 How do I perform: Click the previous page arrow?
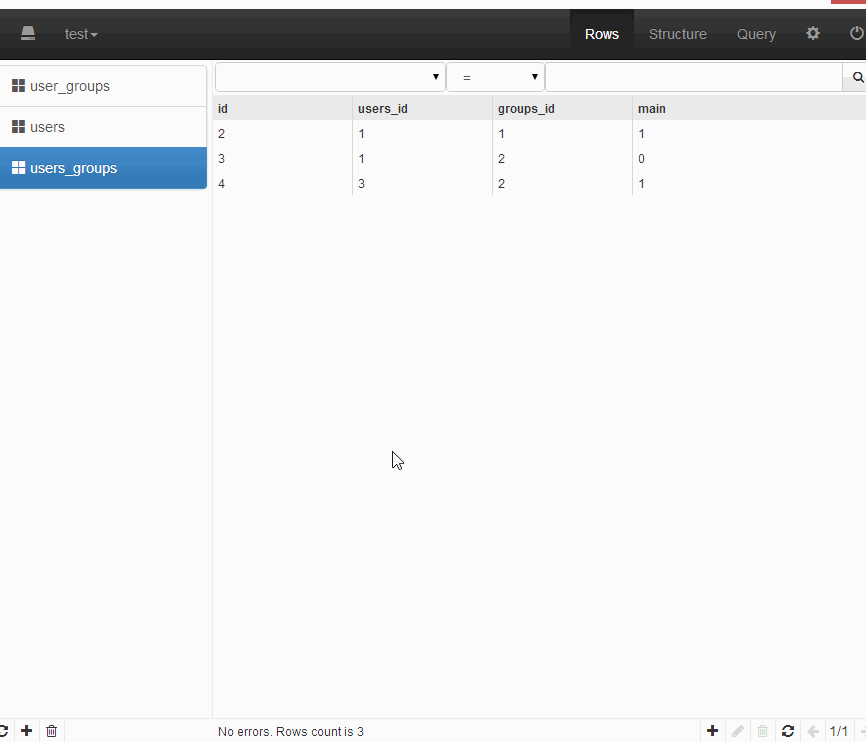pos(813,731)
